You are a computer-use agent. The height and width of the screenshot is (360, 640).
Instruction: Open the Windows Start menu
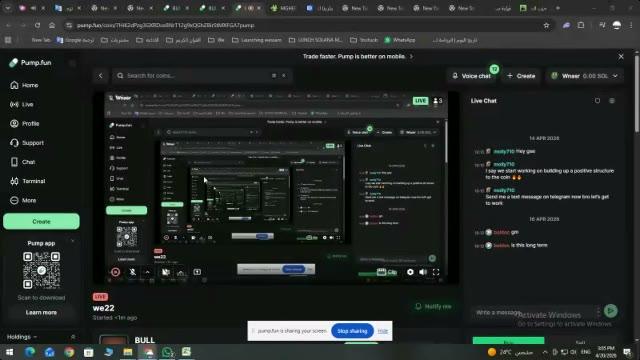pos(9,352)
